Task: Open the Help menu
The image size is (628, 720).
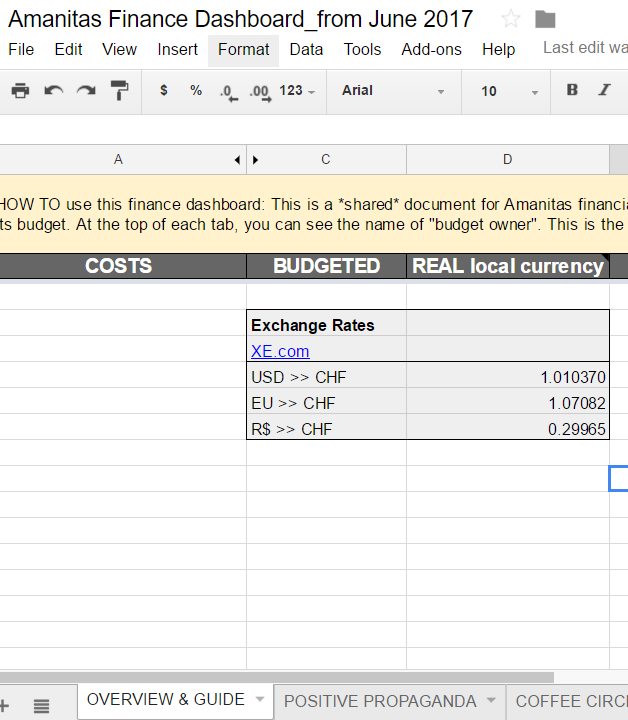Action: coord(499,50)
